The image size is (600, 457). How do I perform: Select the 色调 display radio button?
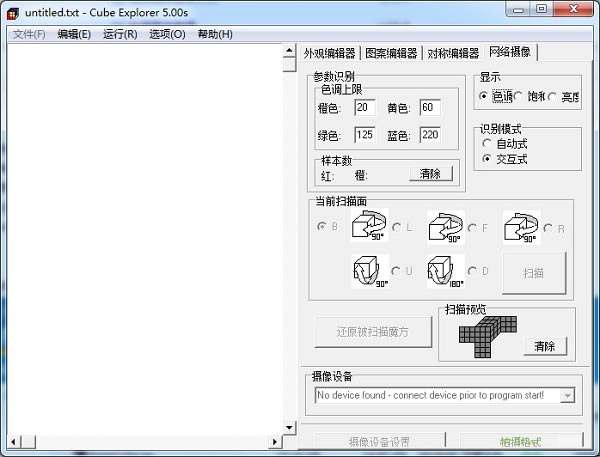click(483, 96)
